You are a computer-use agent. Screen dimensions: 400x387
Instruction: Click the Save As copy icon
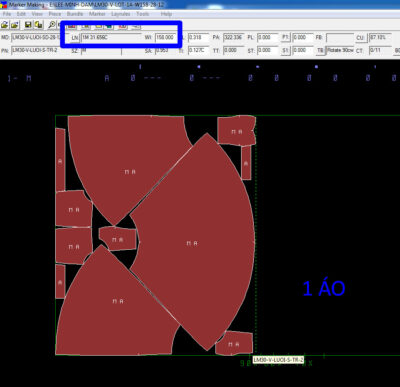tap(39, 25)
